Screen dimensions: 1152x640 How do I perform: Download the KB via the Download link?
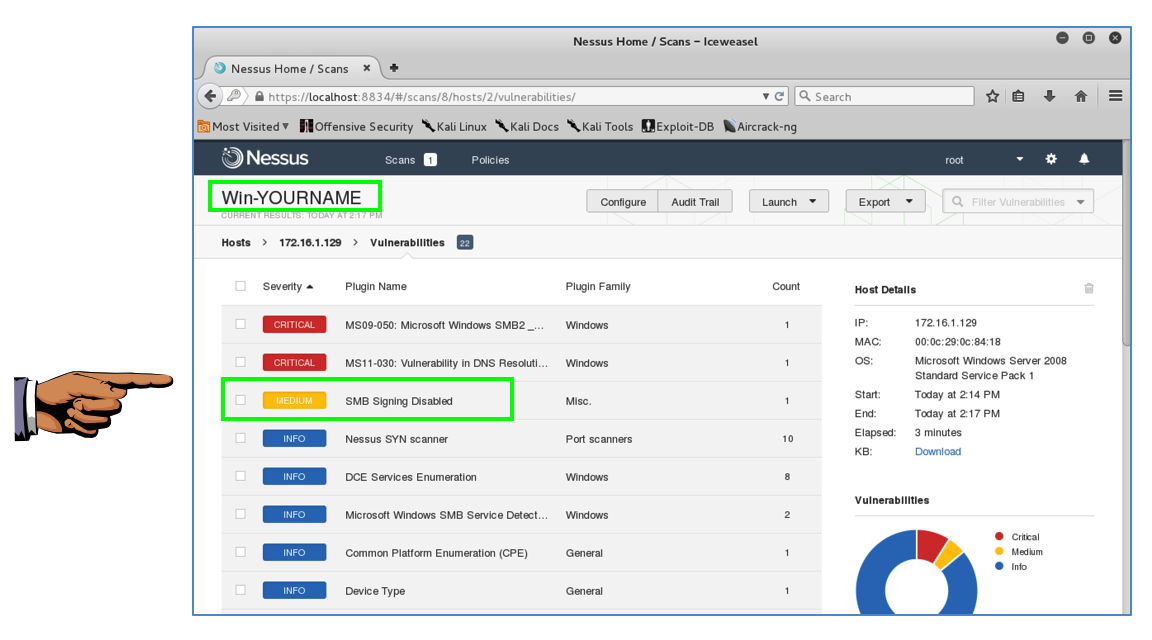pos(937,451)
